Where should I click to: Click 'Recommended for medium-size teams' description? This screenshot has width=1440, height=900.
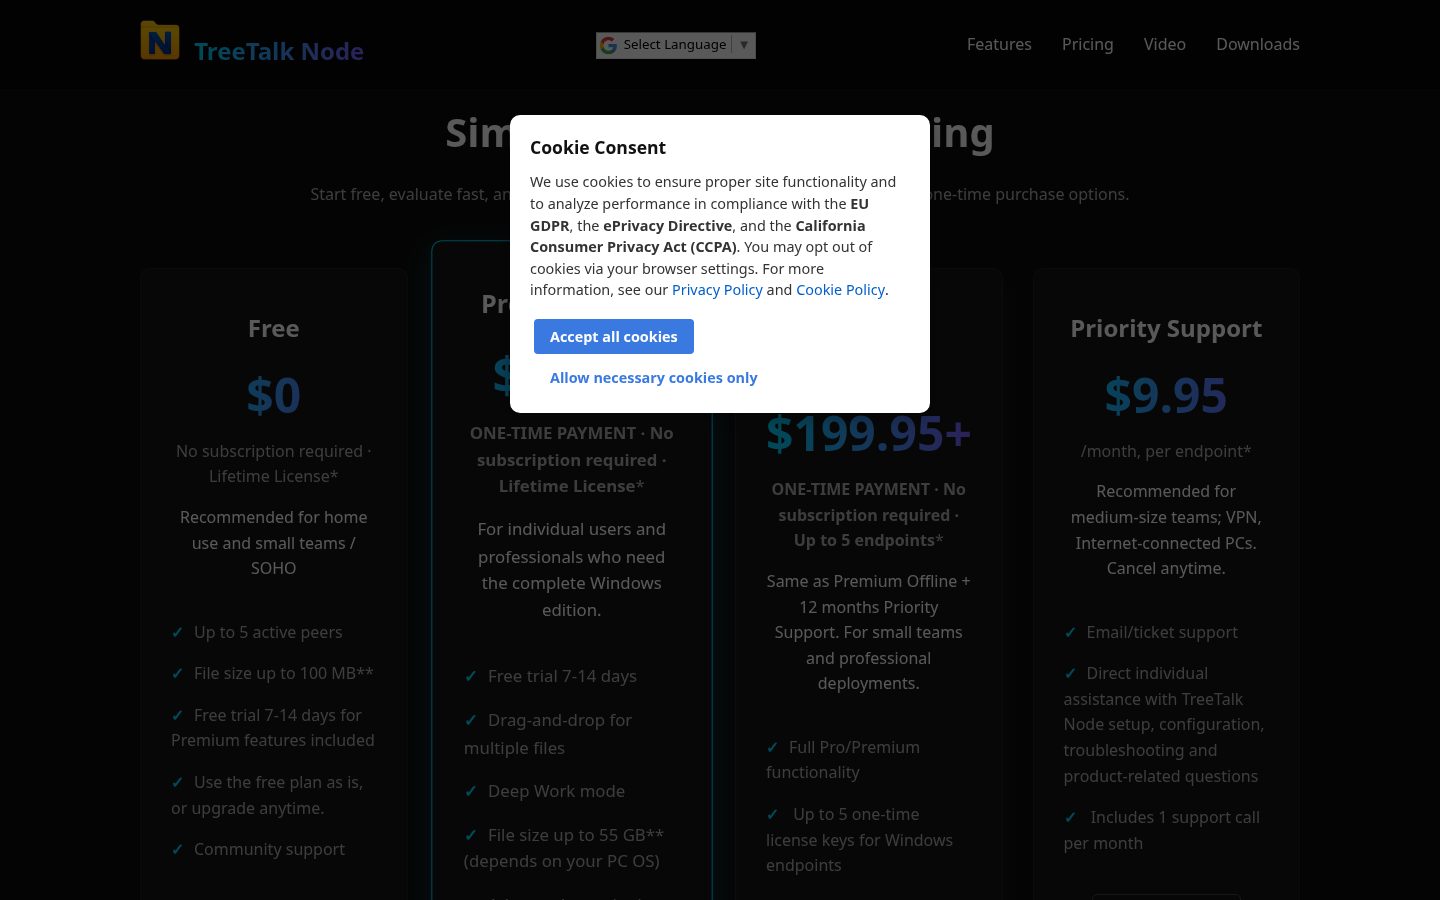(1166, 530)
